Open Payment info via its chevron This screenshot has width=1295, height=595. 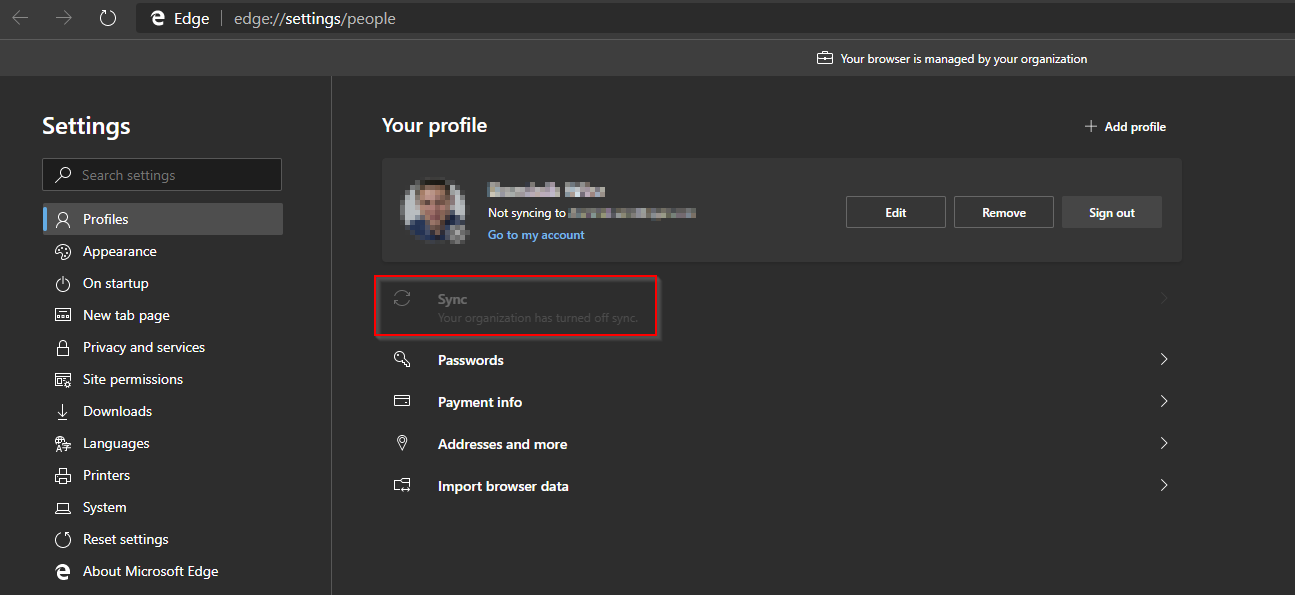[x=1163, y=401]
